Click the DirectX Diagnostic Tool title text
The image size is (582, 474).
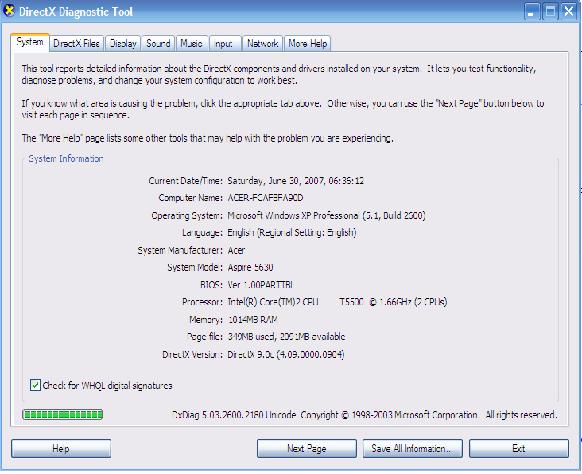pos(76,12)
